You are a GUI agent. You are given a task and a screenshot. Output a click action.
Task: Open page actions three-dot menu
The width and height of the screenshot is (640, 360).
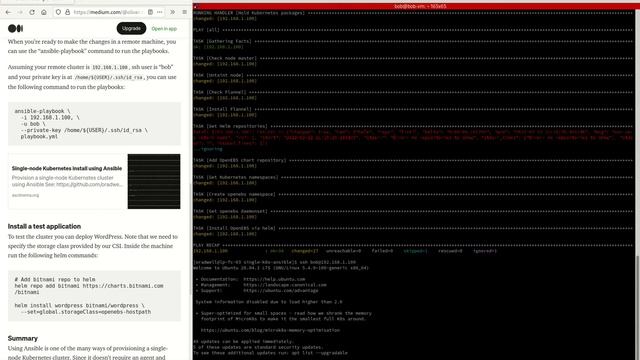[x=160, y=12]
